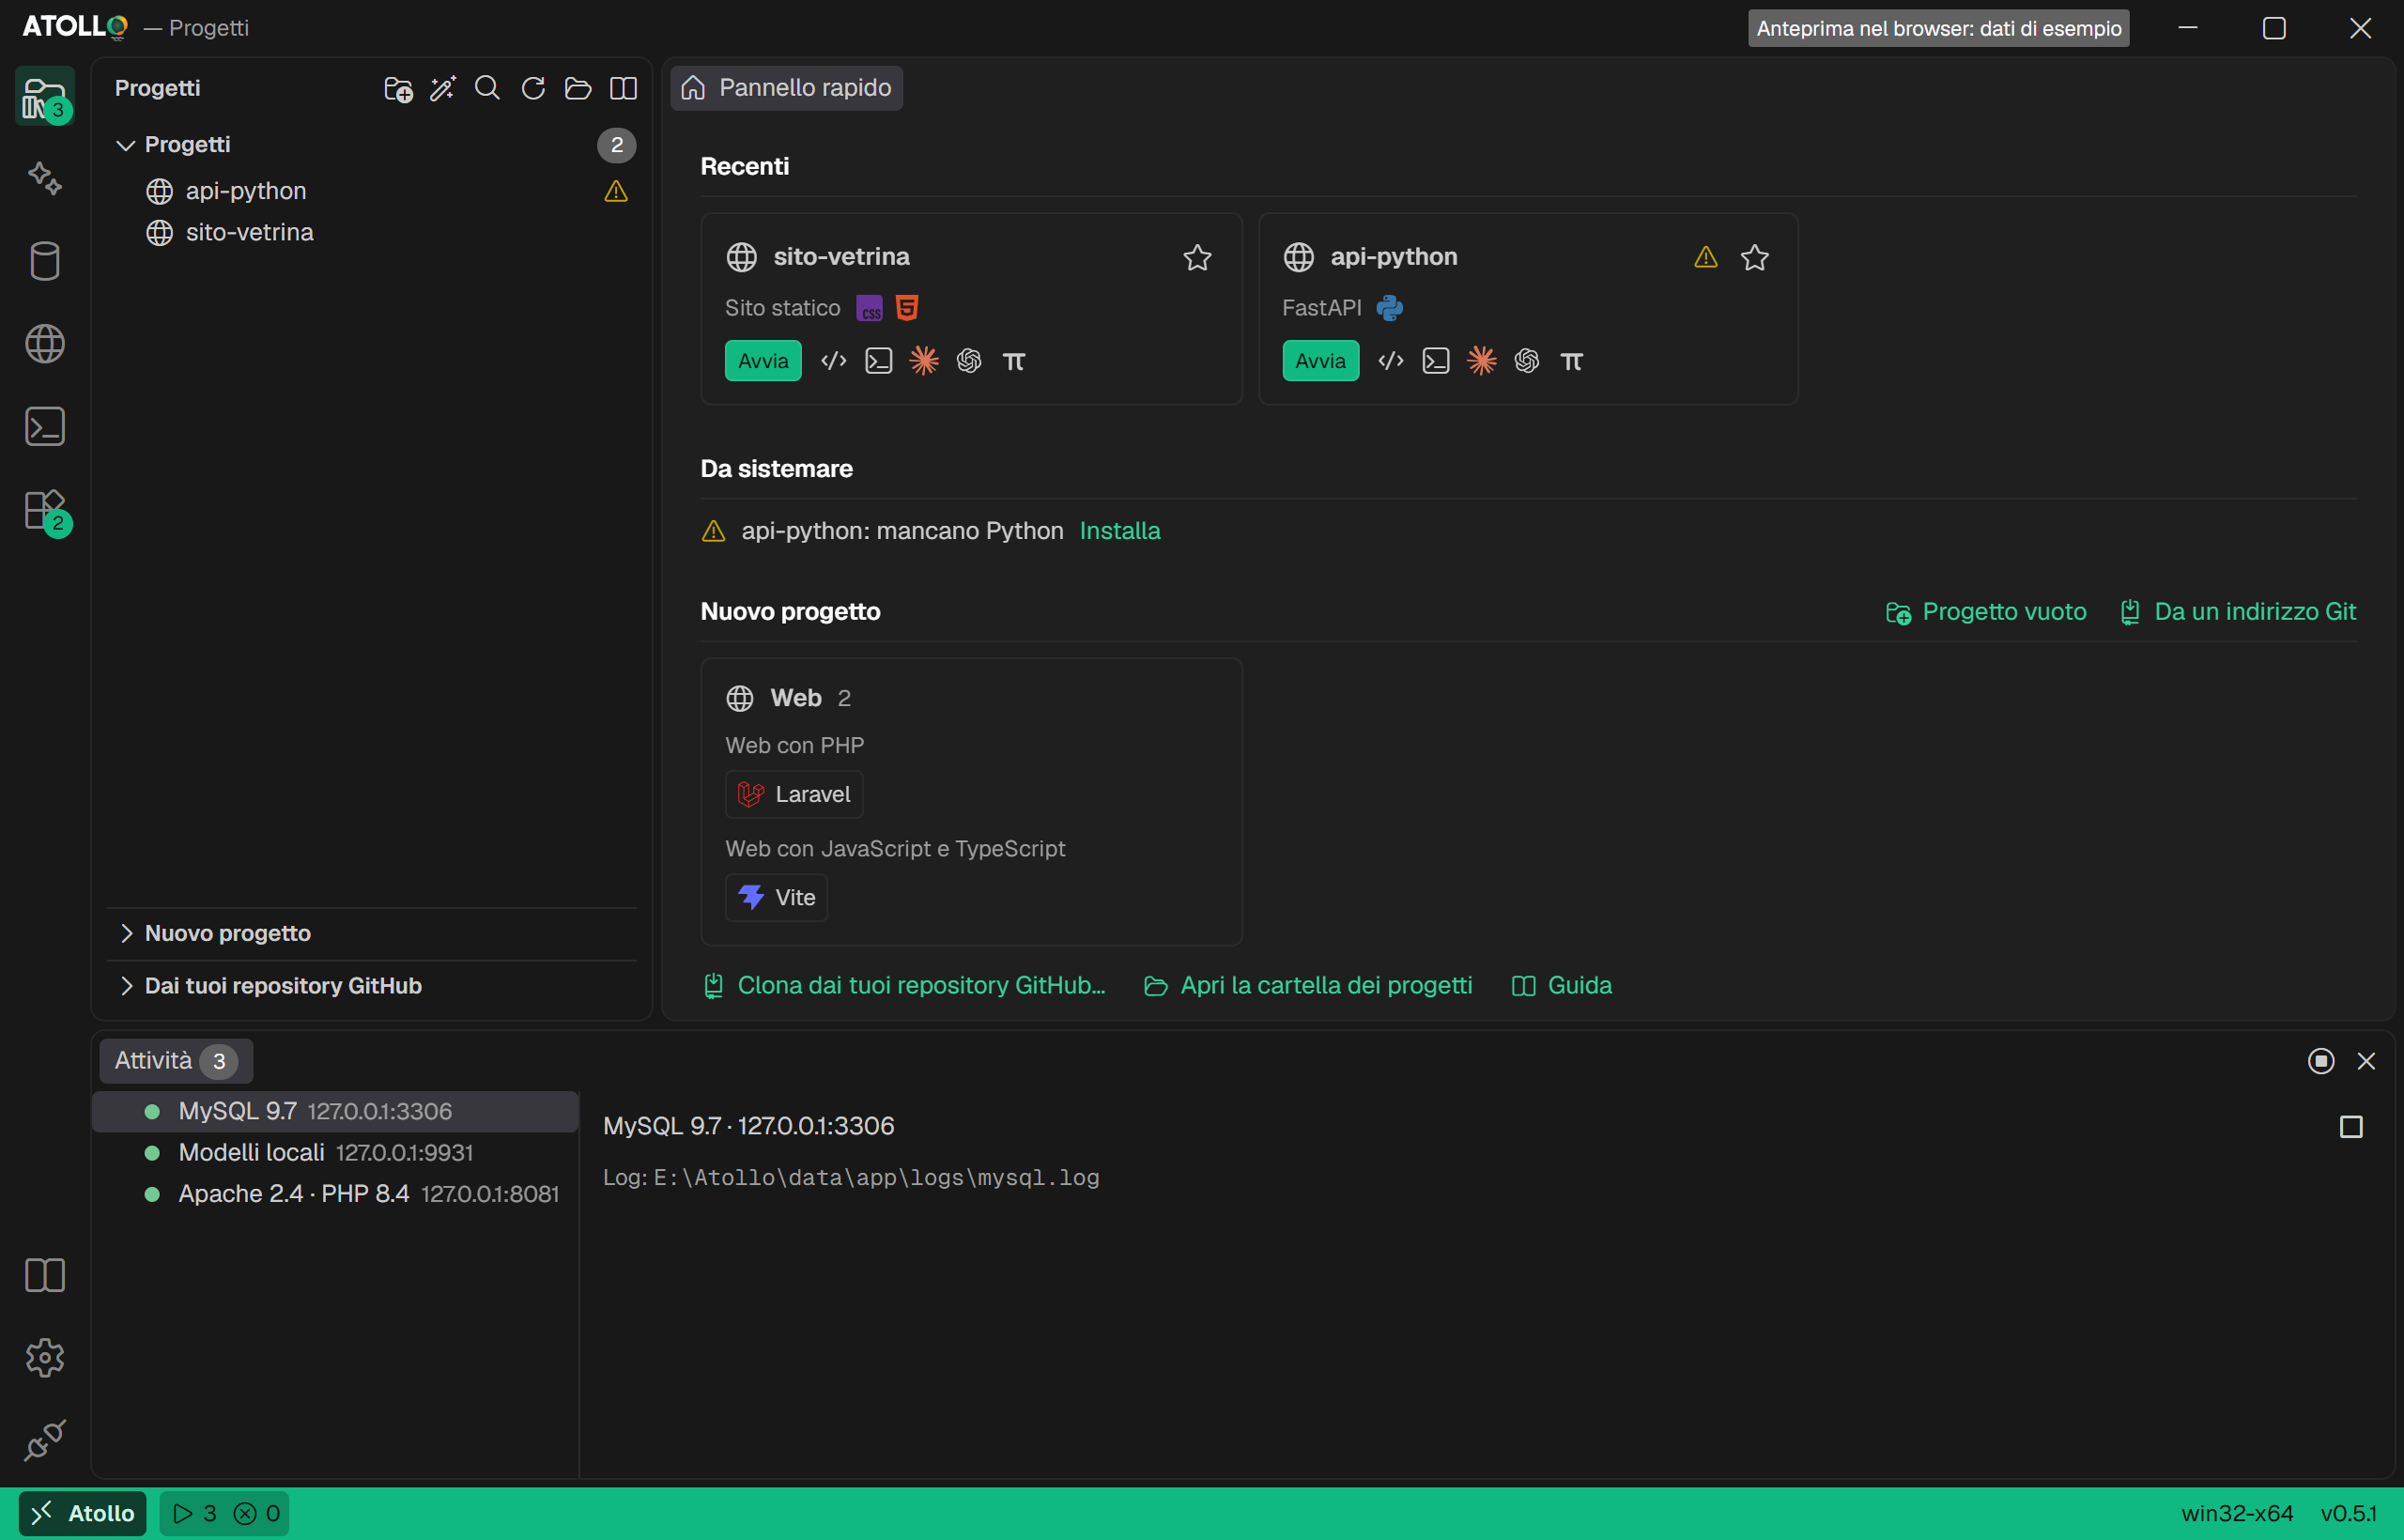Image resolution: width=2404 pixels, height=1540 pixels.
Task: Click the search icon in the Progetti header
Action: [488, 89]
